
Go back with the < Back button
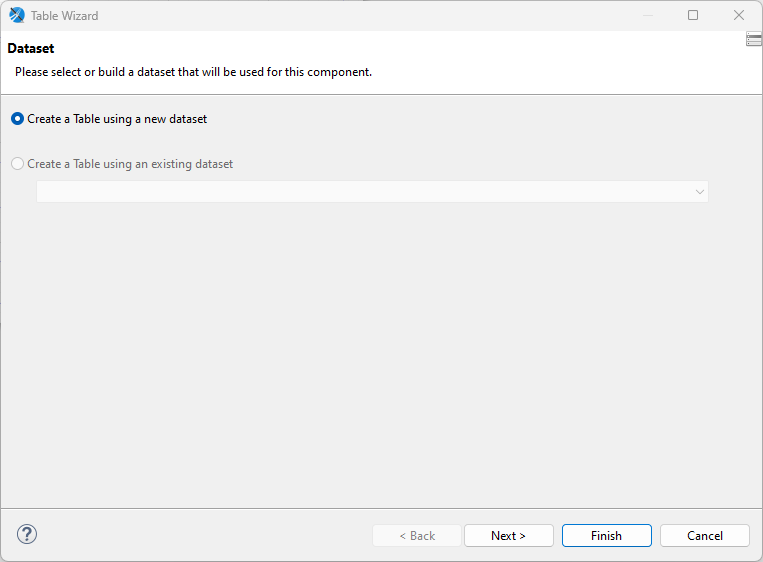(x=417, y=536)
